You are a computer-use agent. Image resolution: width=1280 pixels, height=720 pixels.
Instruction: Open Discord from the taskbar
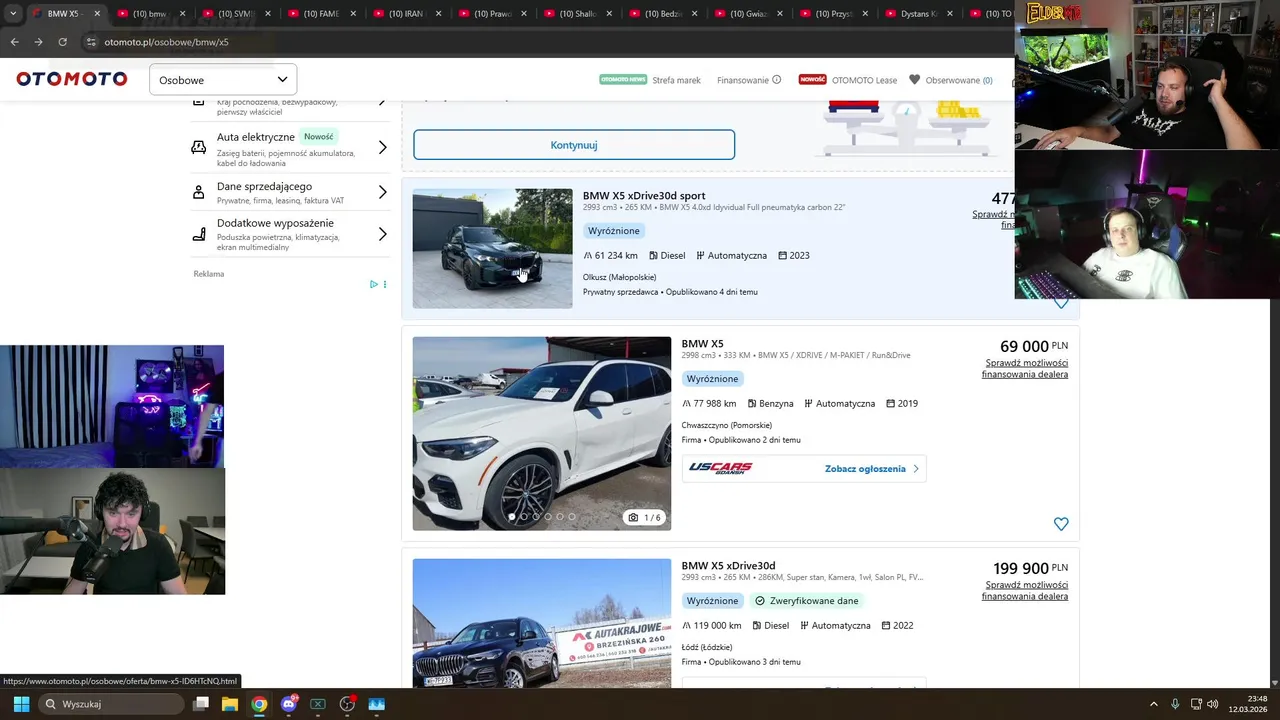[289, 704]
